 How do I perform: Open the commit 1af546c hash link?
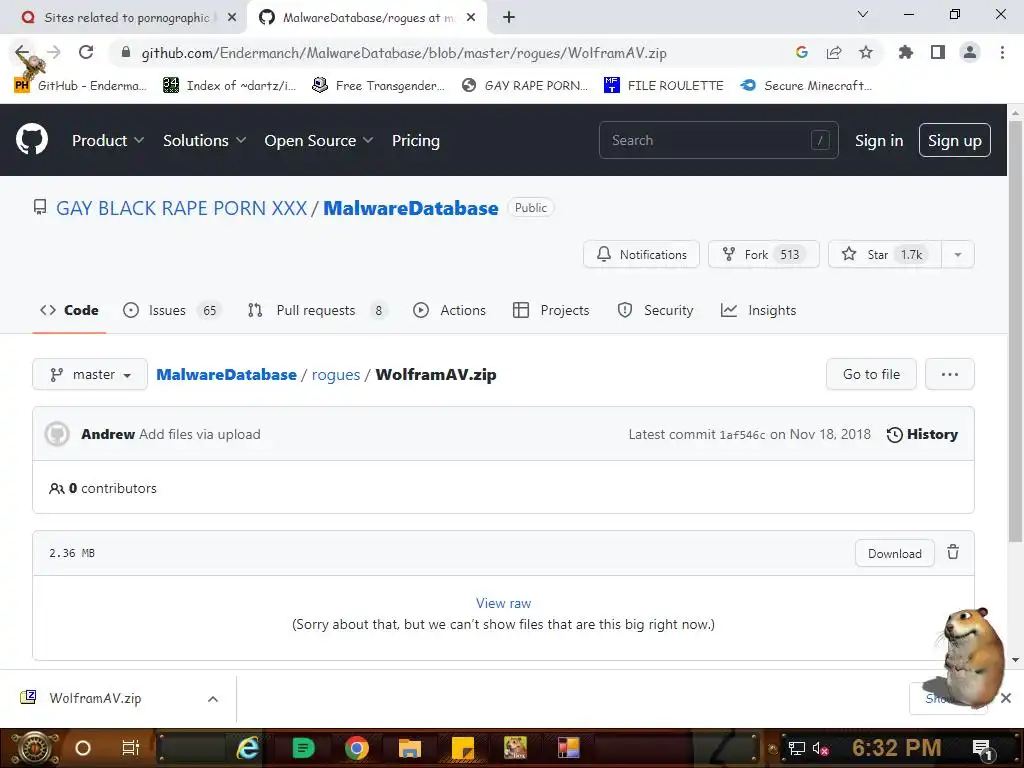coord(742,435)
